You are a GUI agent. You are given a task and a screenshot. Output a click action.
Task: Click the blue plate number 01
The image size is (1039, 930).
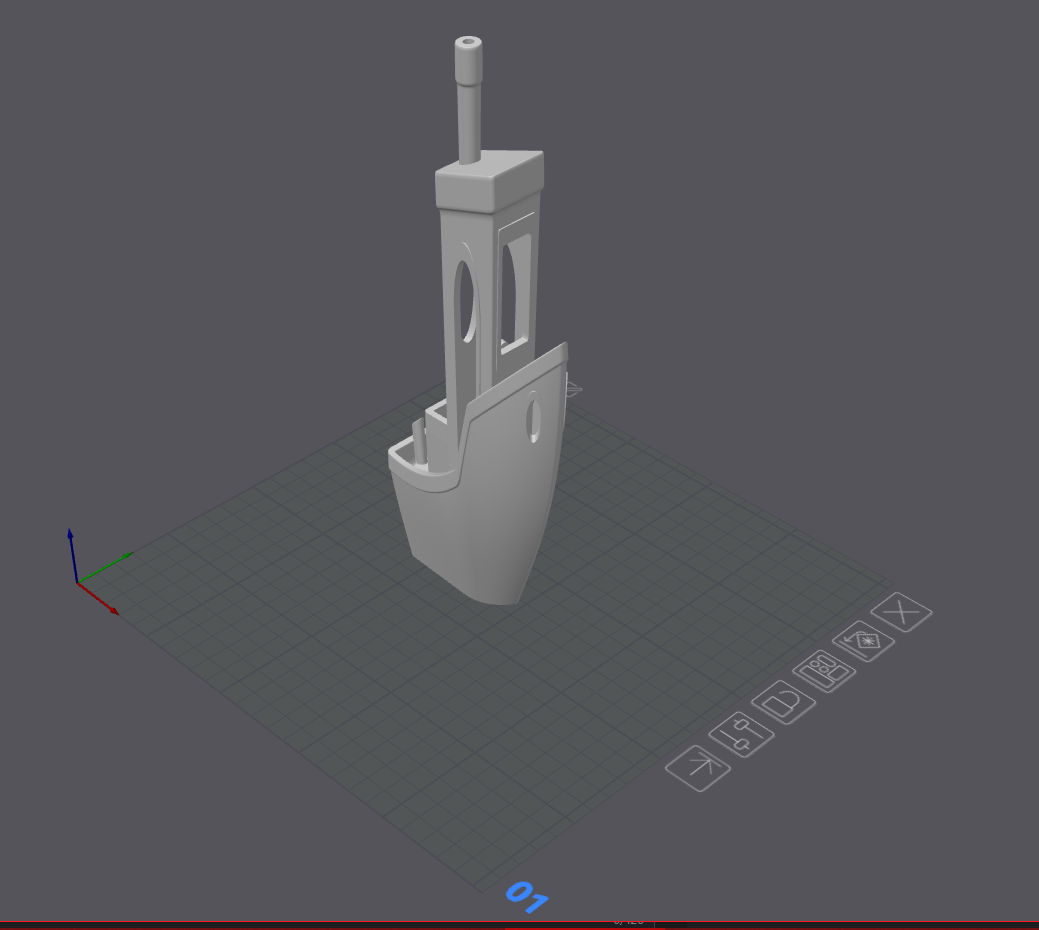click(527, 897)
